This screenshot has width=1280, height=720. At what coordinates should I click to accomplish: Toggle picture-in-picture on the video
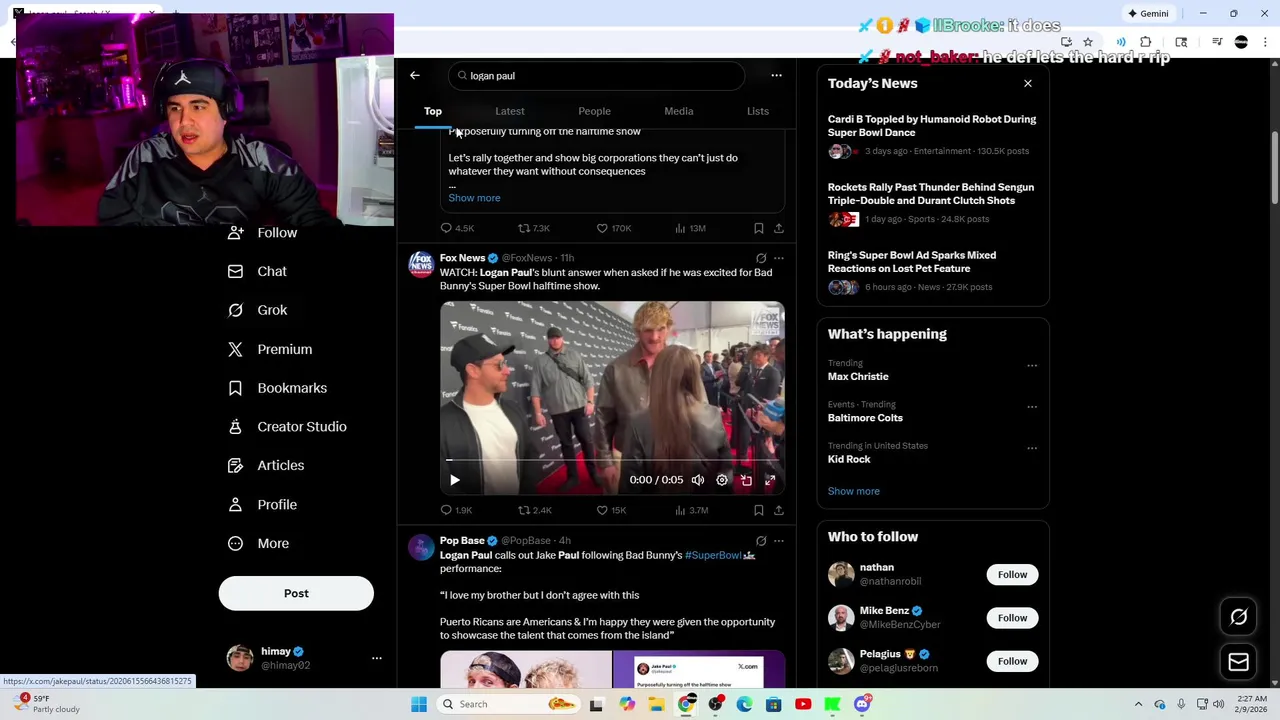coord(746,480)
